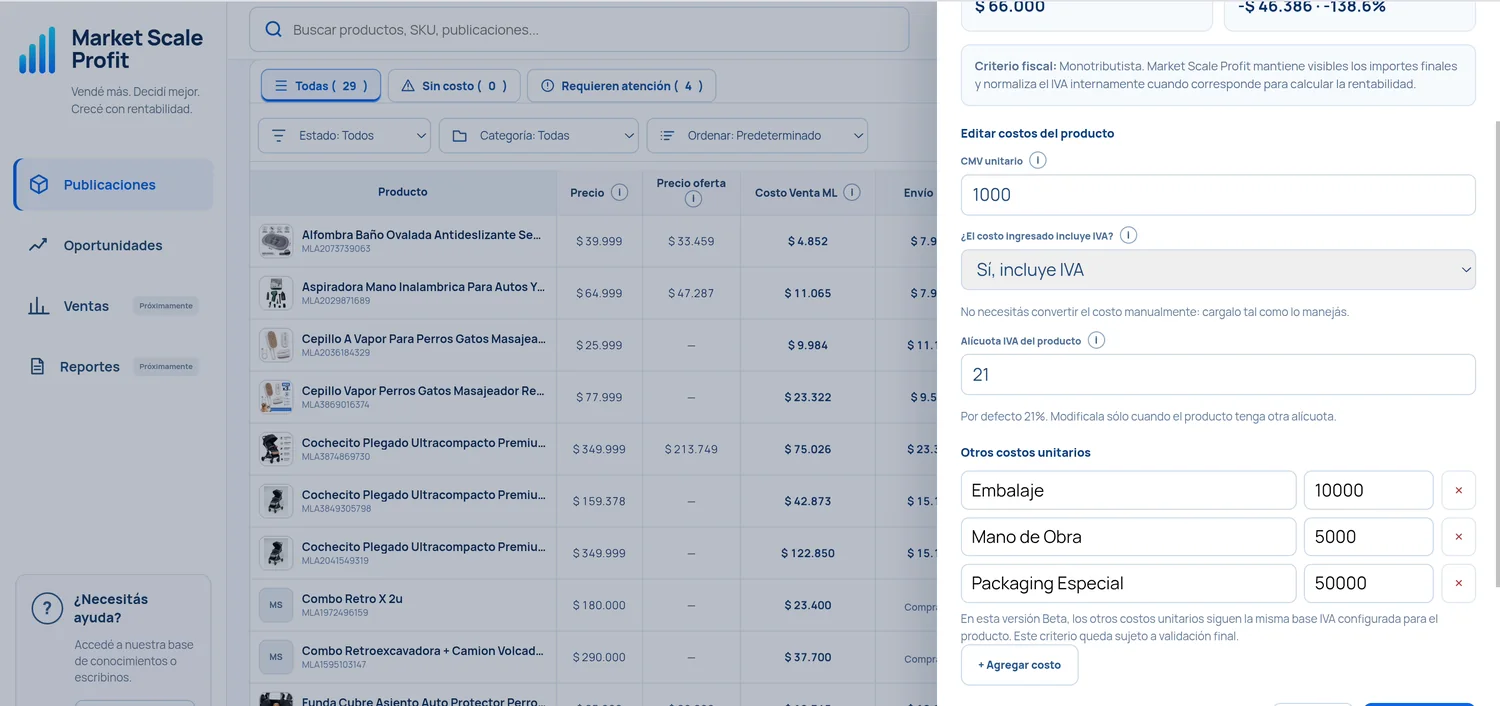1500x706 pixels.
Task: Click the Packaging Especial amount 50000
Action: 1369,583
